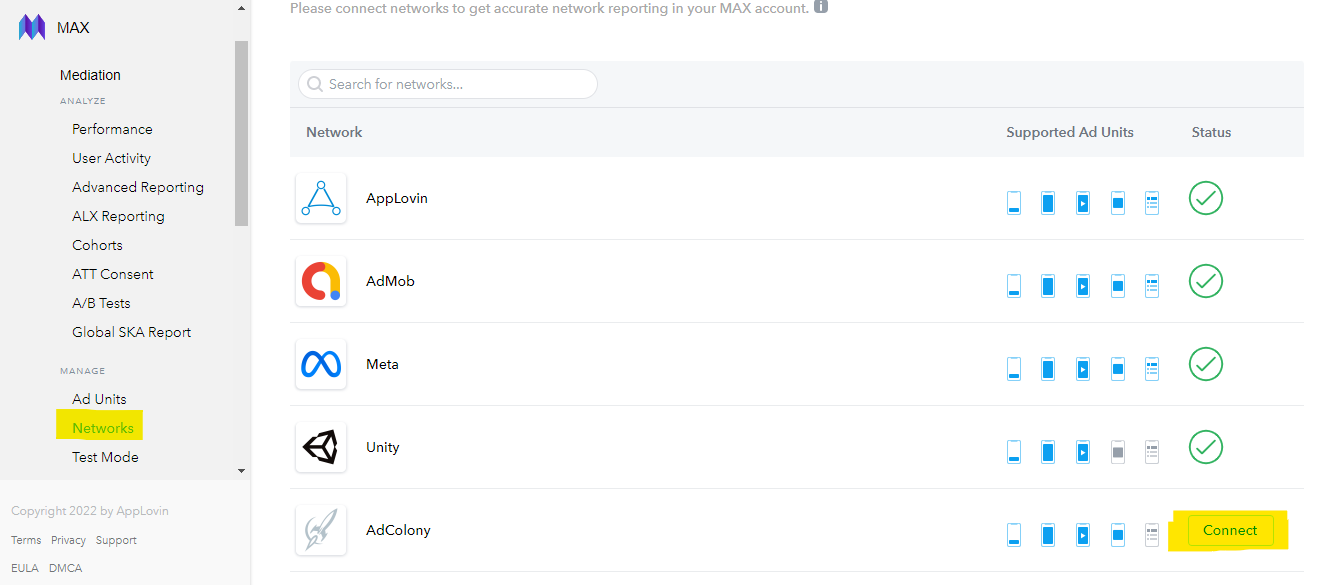Open the Privacy link
Viewport: 1336px width, 585px height.
click(x=68, y=540)
